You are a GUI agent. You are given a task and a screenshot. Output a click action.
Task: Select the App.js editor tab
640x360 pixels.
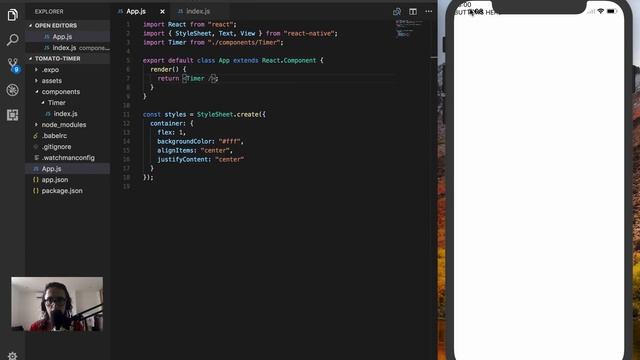click(x=136, y=11)
